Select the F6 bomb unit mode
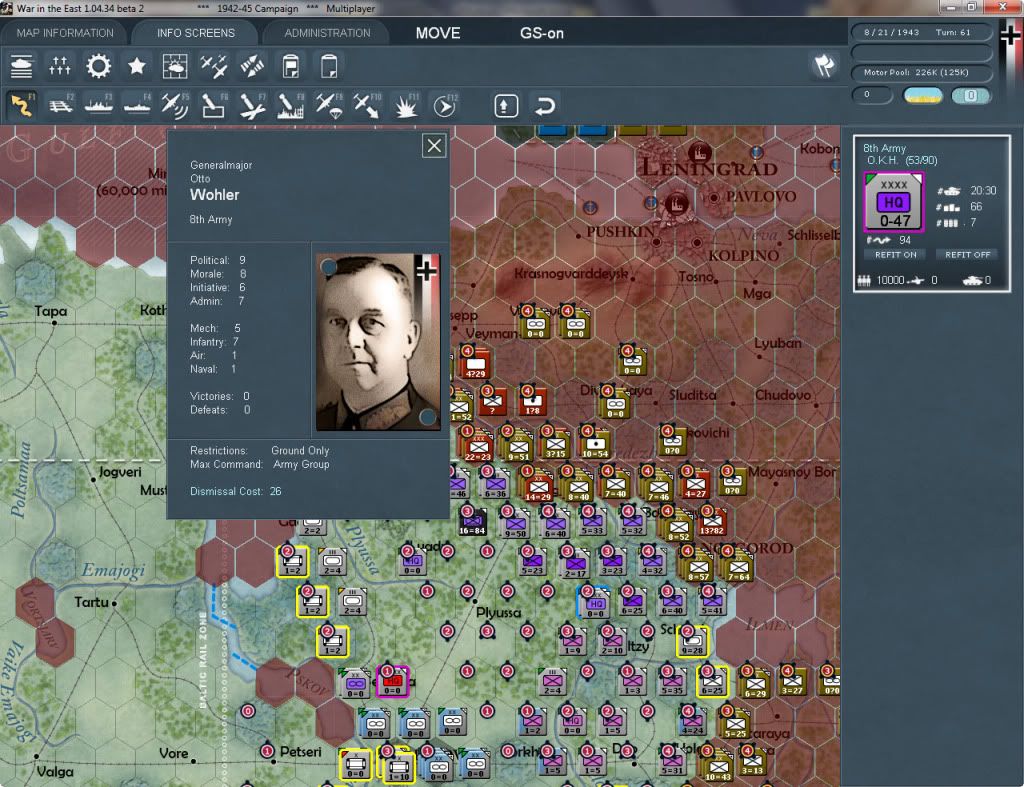This screenshot has height=787, width=1024. click(x=214, y=105)
